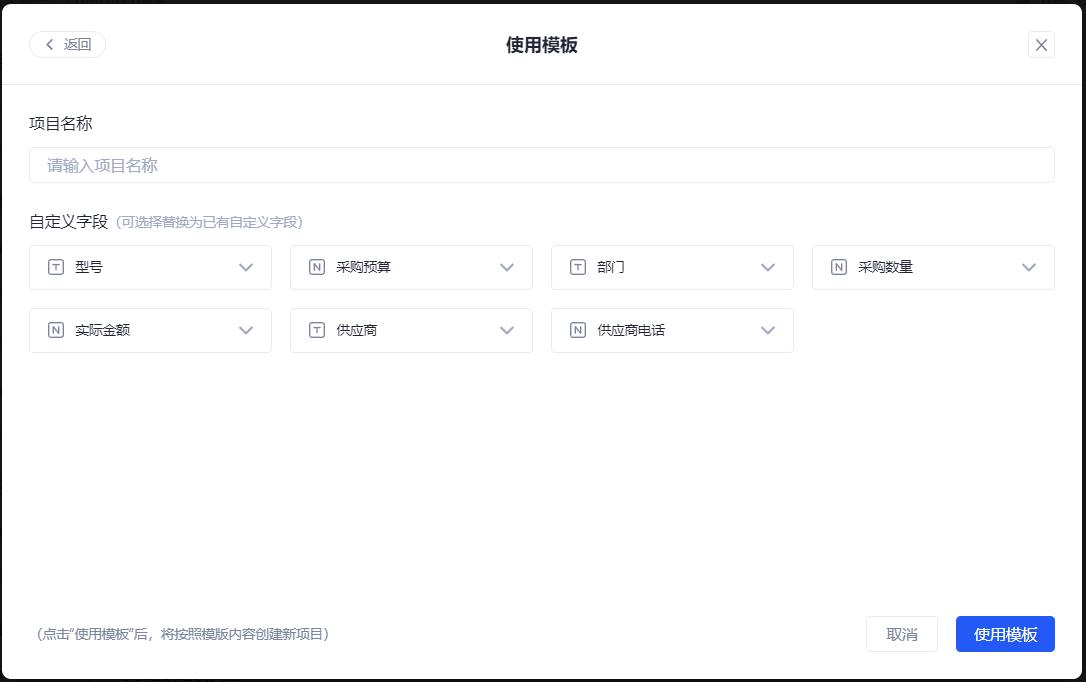Open the 部门 field dropdown
Image resolution: width=1086 pixels, height=682 pixels.
point(767,267)
